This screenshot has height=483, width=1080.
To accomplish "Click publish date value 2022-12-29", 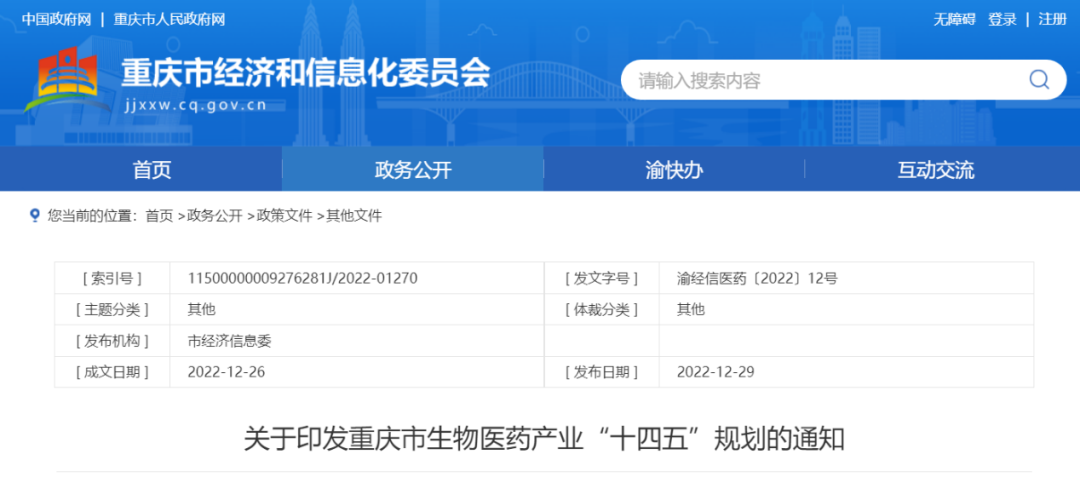I will click(716, 372).
